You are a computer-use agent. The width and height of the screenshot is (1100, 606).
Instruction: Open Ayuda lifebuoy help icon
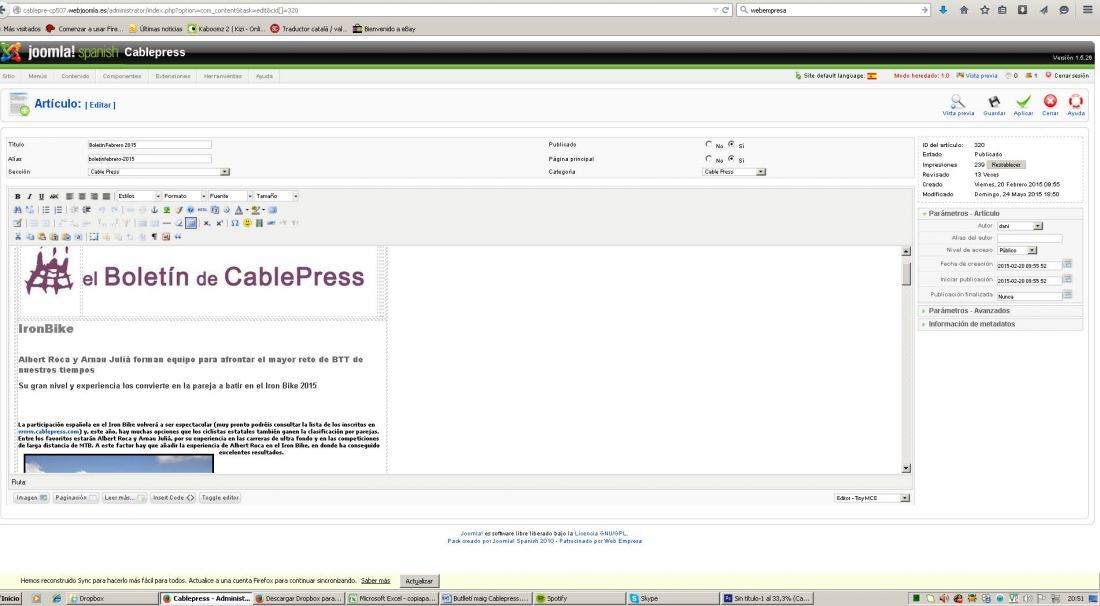pos(1075,102)
